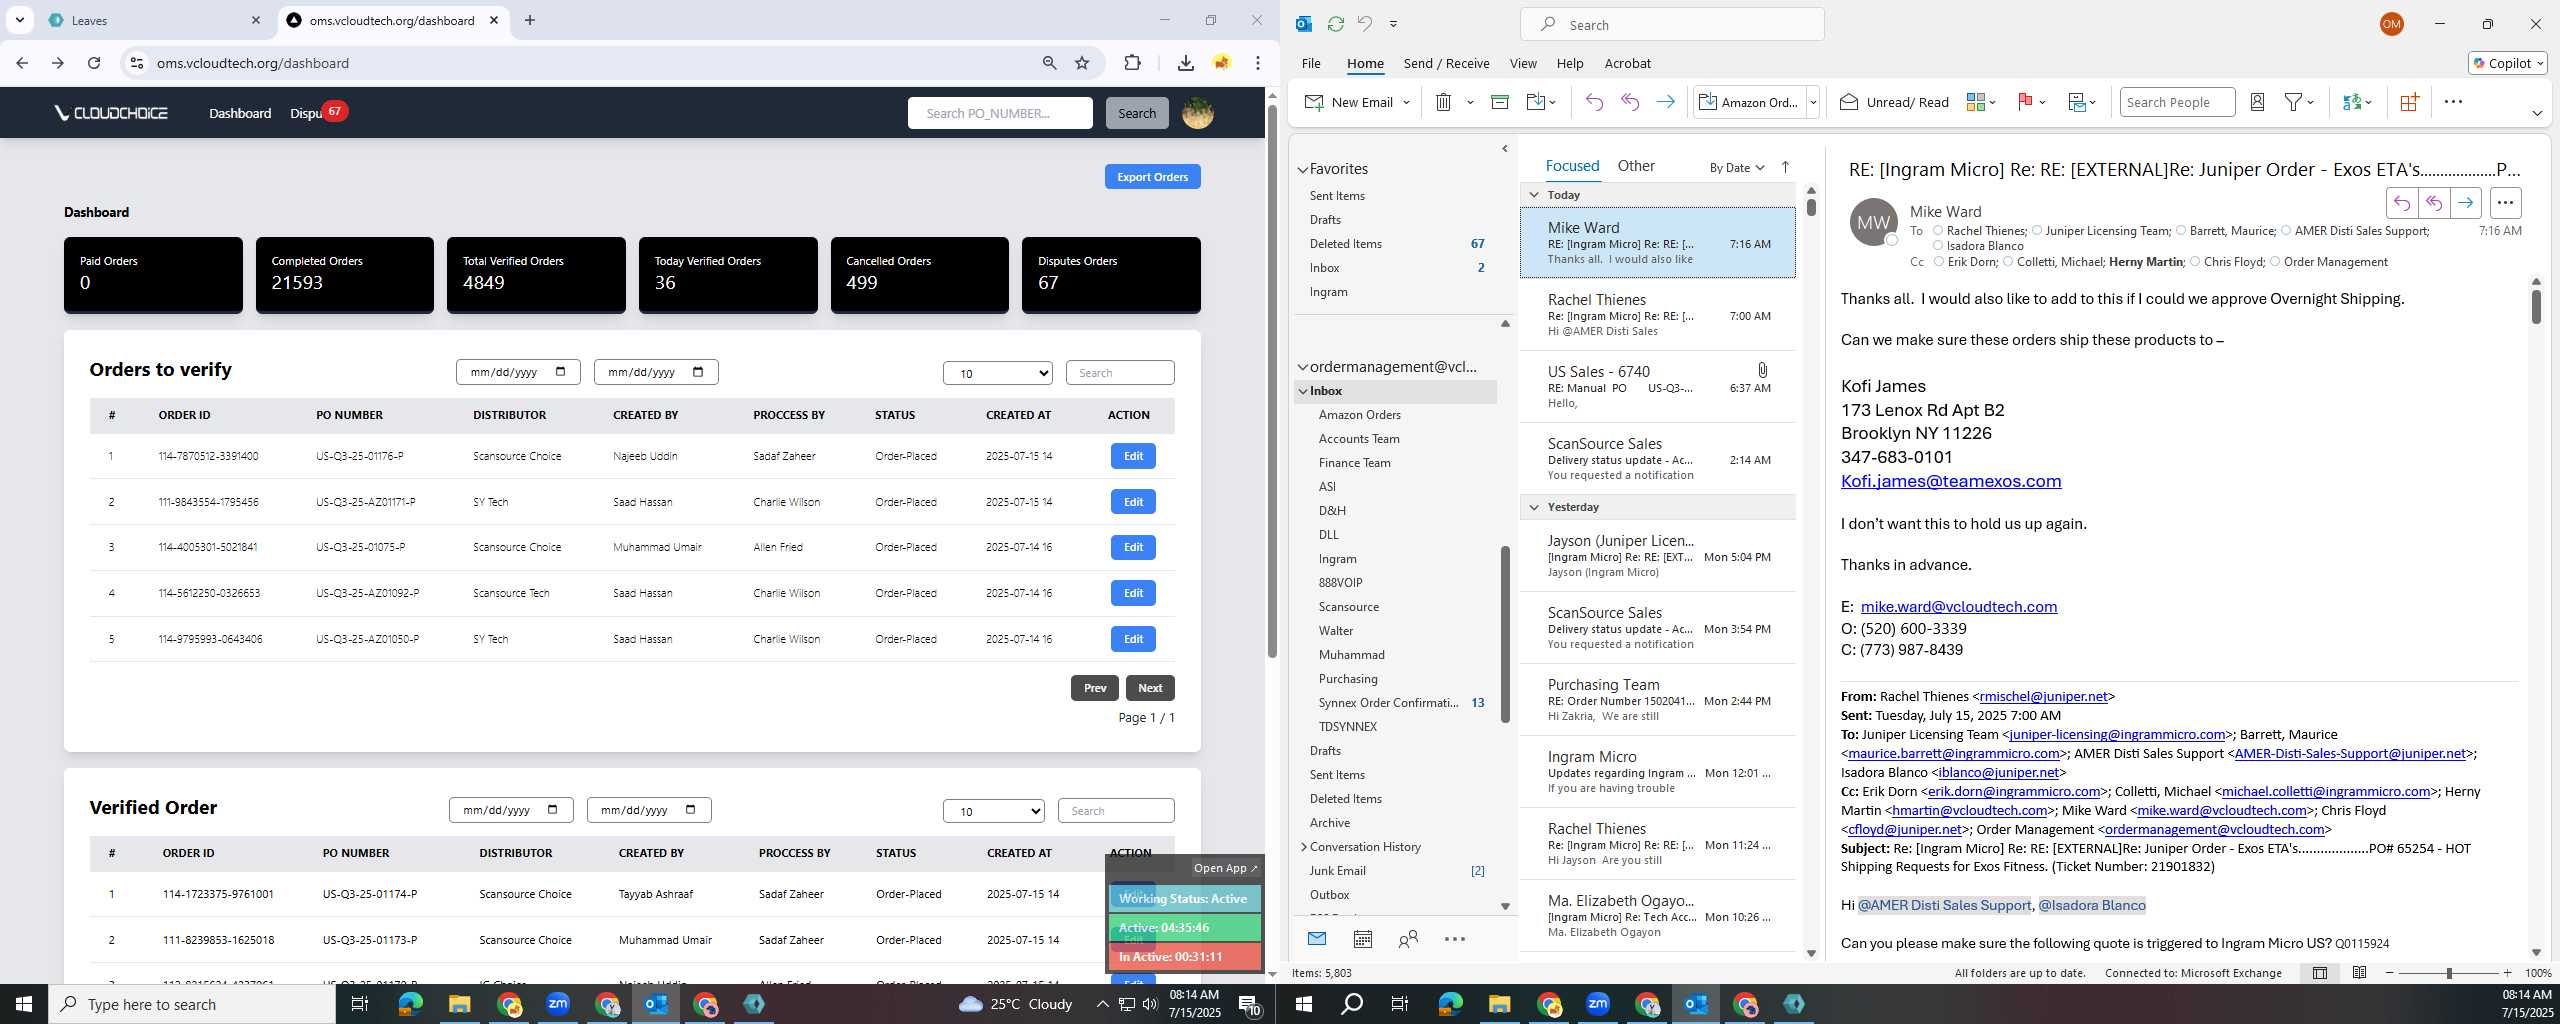Click the Send/Receive sync icon in title bar
This screenshot has height=1024, width=2560.
point(1335,24)
